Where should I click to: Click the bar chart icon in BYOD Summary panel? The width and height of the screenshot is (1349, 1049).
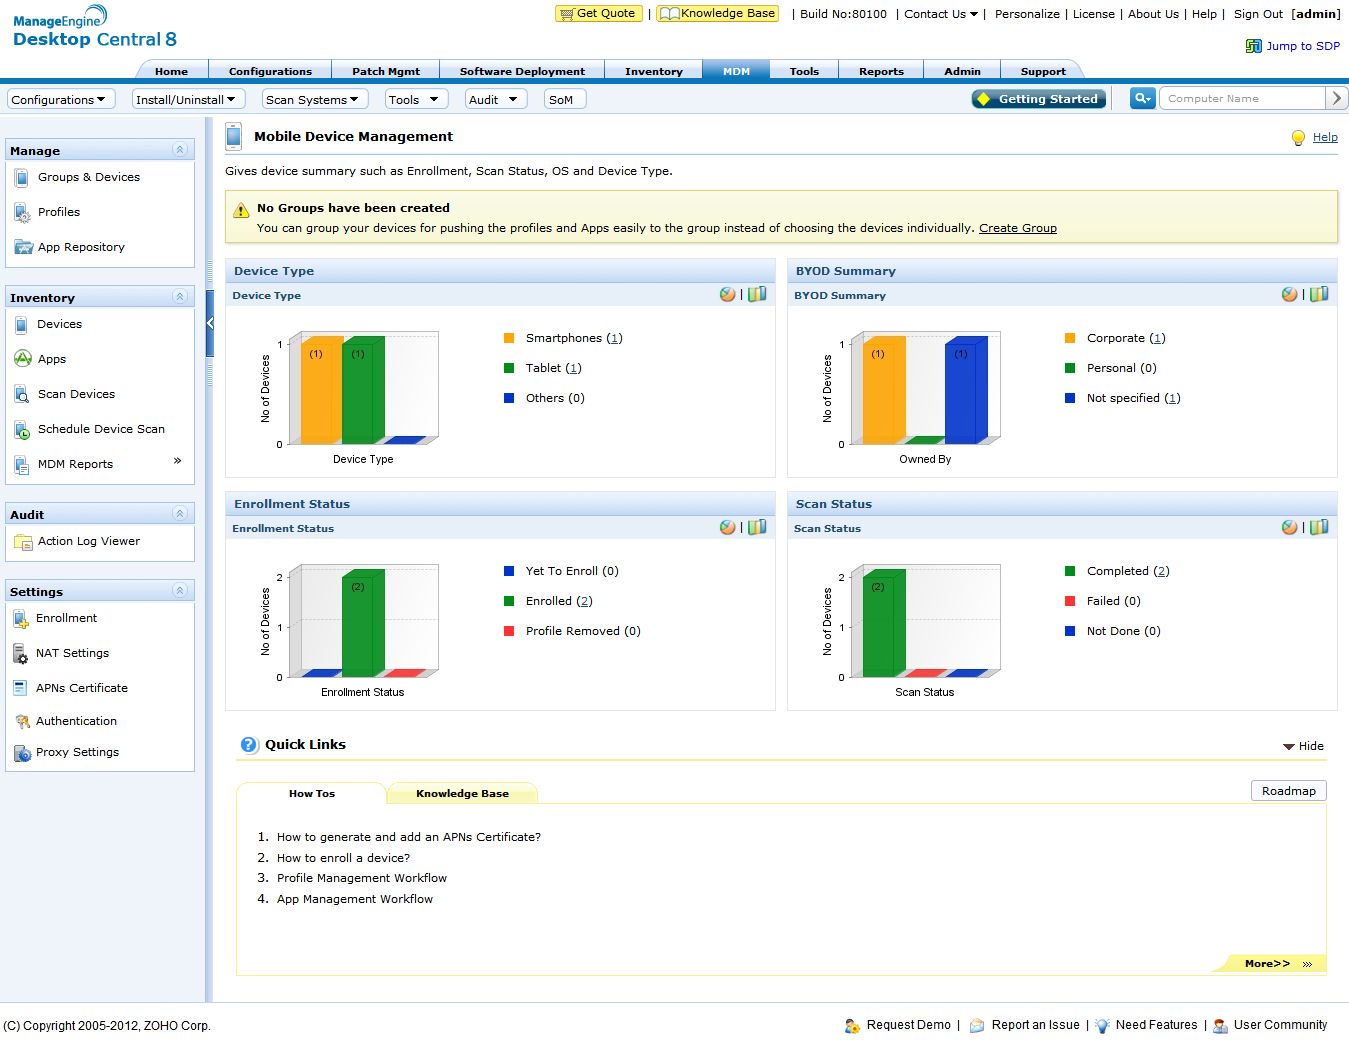coord(1319,295)
